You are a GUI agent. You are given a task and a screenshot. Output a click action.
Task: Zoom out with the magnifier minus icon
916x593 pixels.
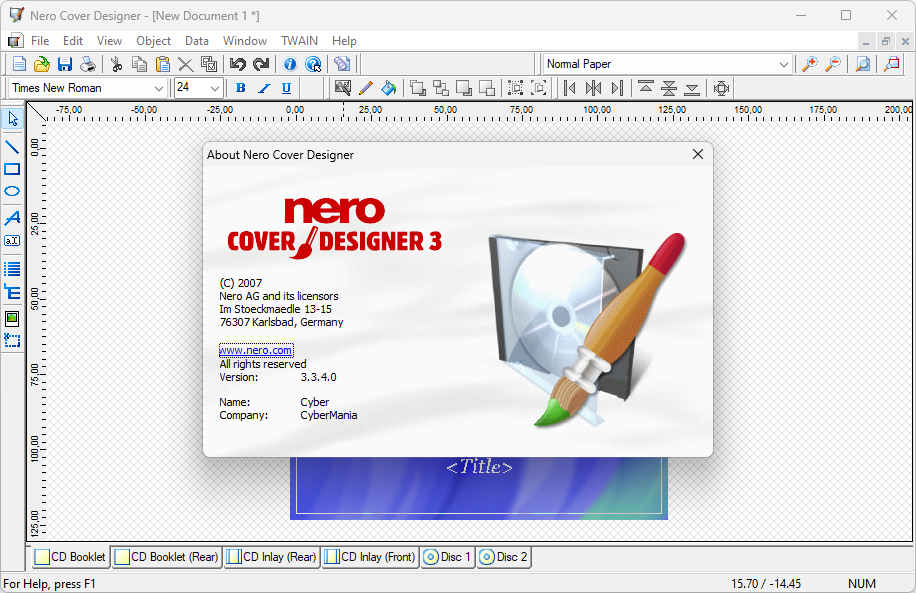[833, 64]
